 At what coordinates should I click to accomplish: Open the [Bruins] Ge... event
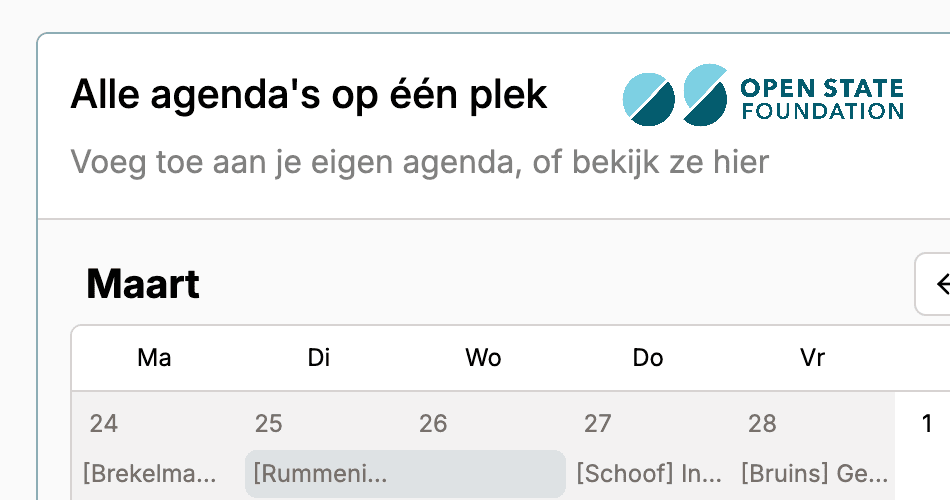(x=814, y=473)
